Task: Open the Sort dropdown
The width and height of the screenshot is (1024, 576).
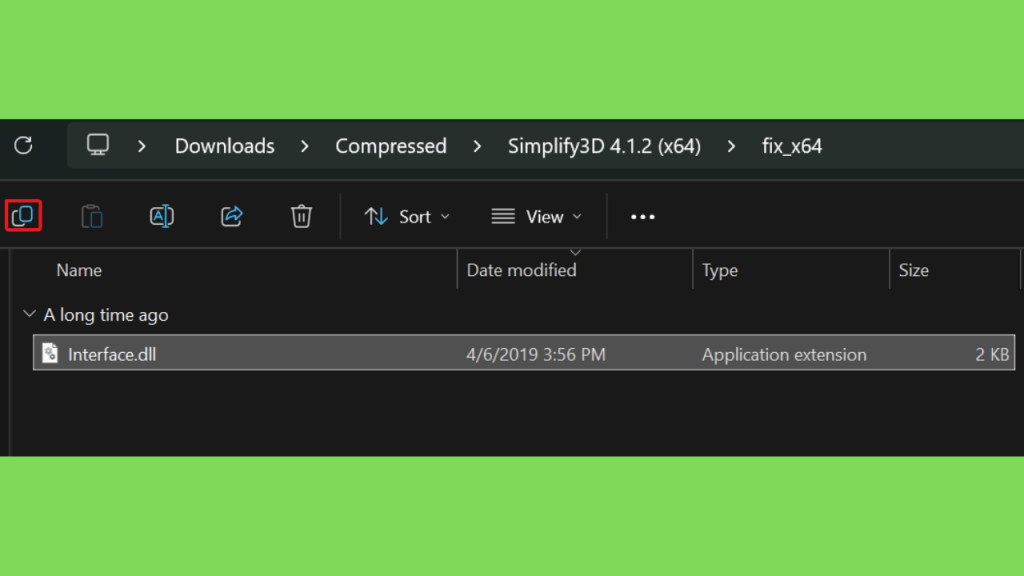Action: point(407,217)
